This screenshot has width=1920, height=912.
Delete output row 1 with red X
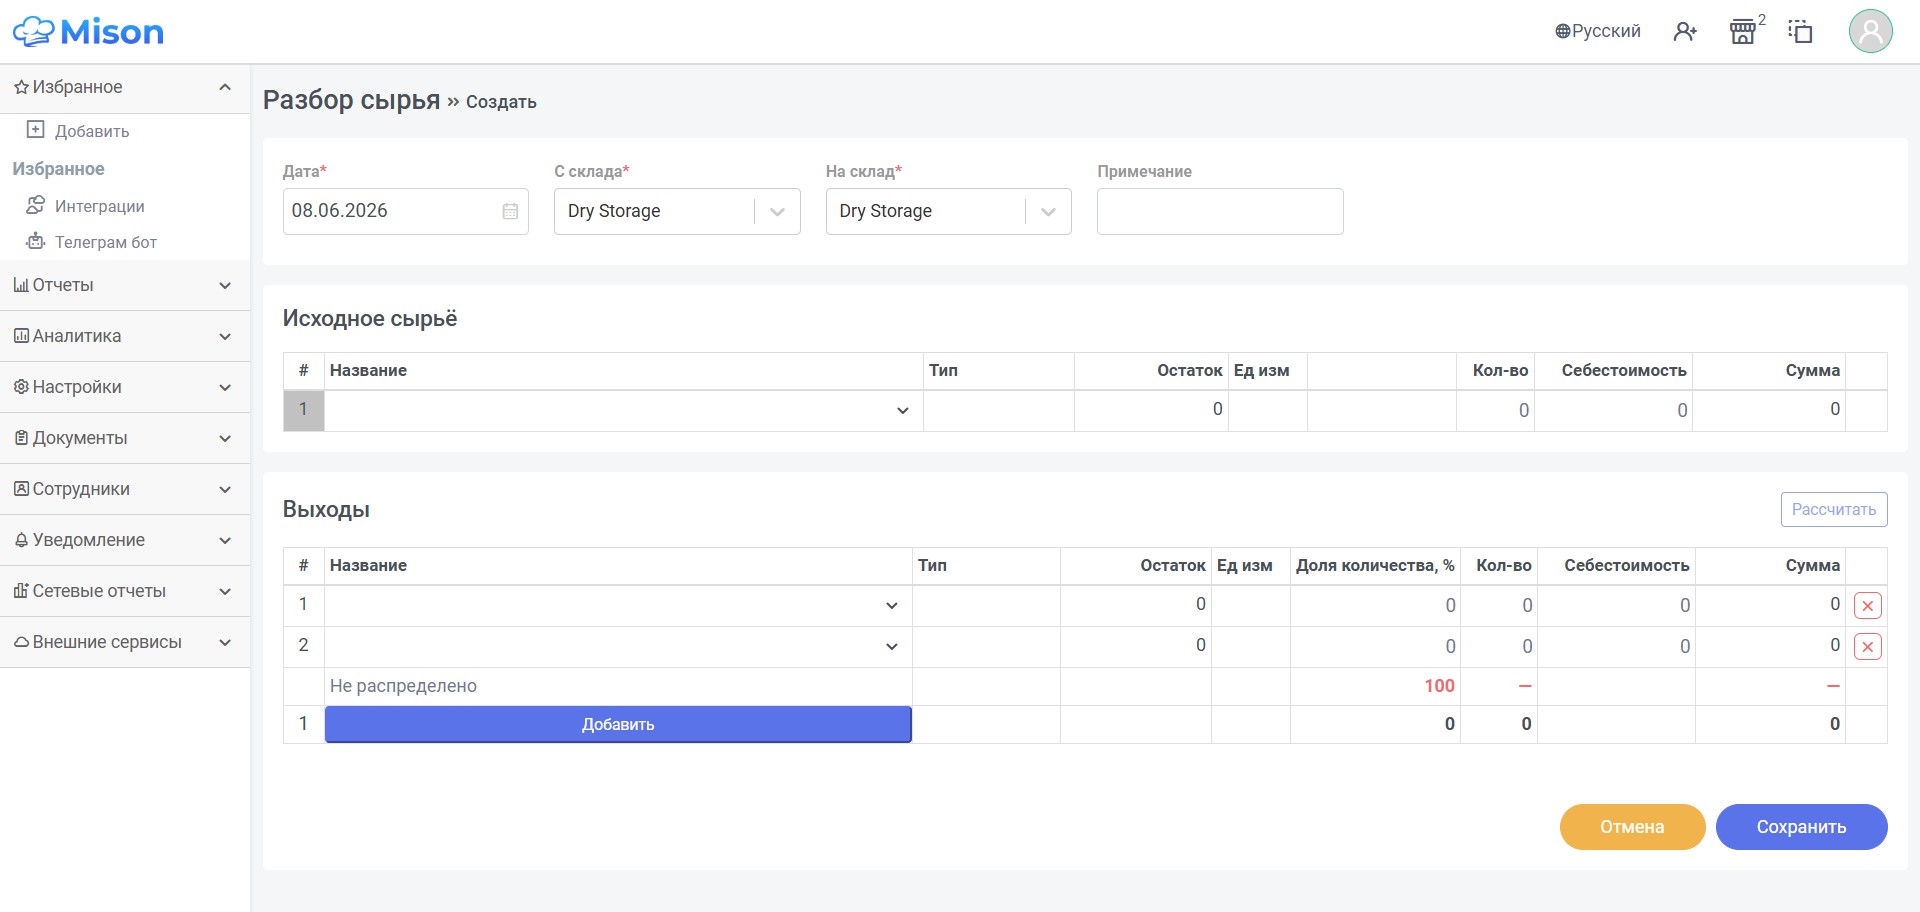coord(1867,605)
